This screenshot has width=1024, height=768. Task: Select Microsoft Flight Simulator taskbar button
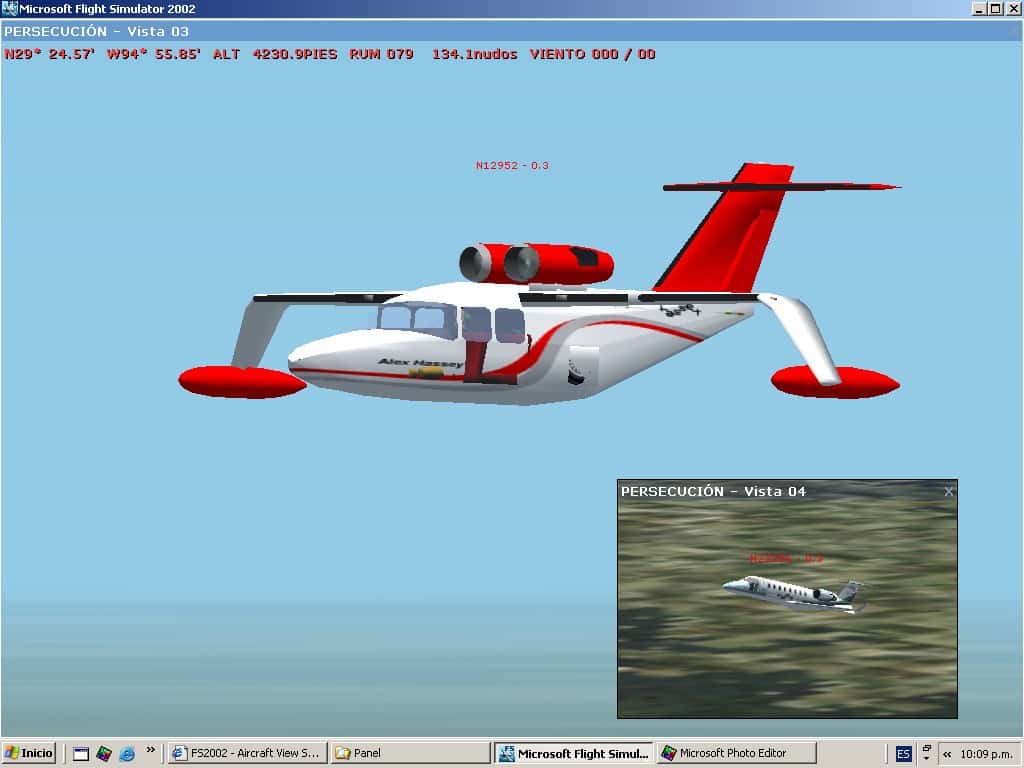click(x=575, y=753)
